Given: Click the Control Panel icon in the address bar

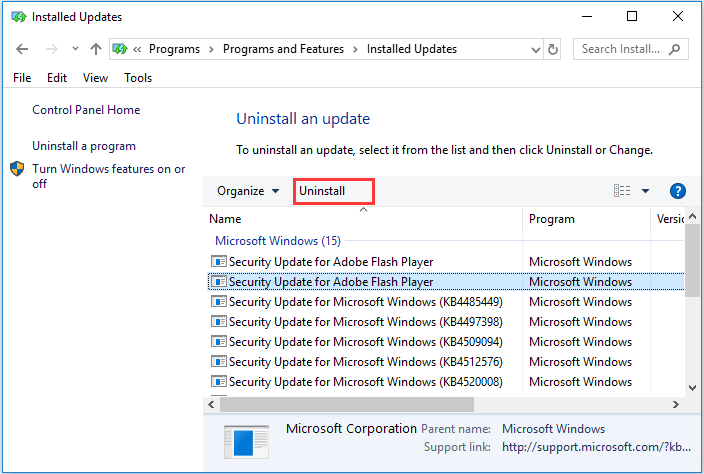Looking at the screenshot, I should [x=120, y=48].
